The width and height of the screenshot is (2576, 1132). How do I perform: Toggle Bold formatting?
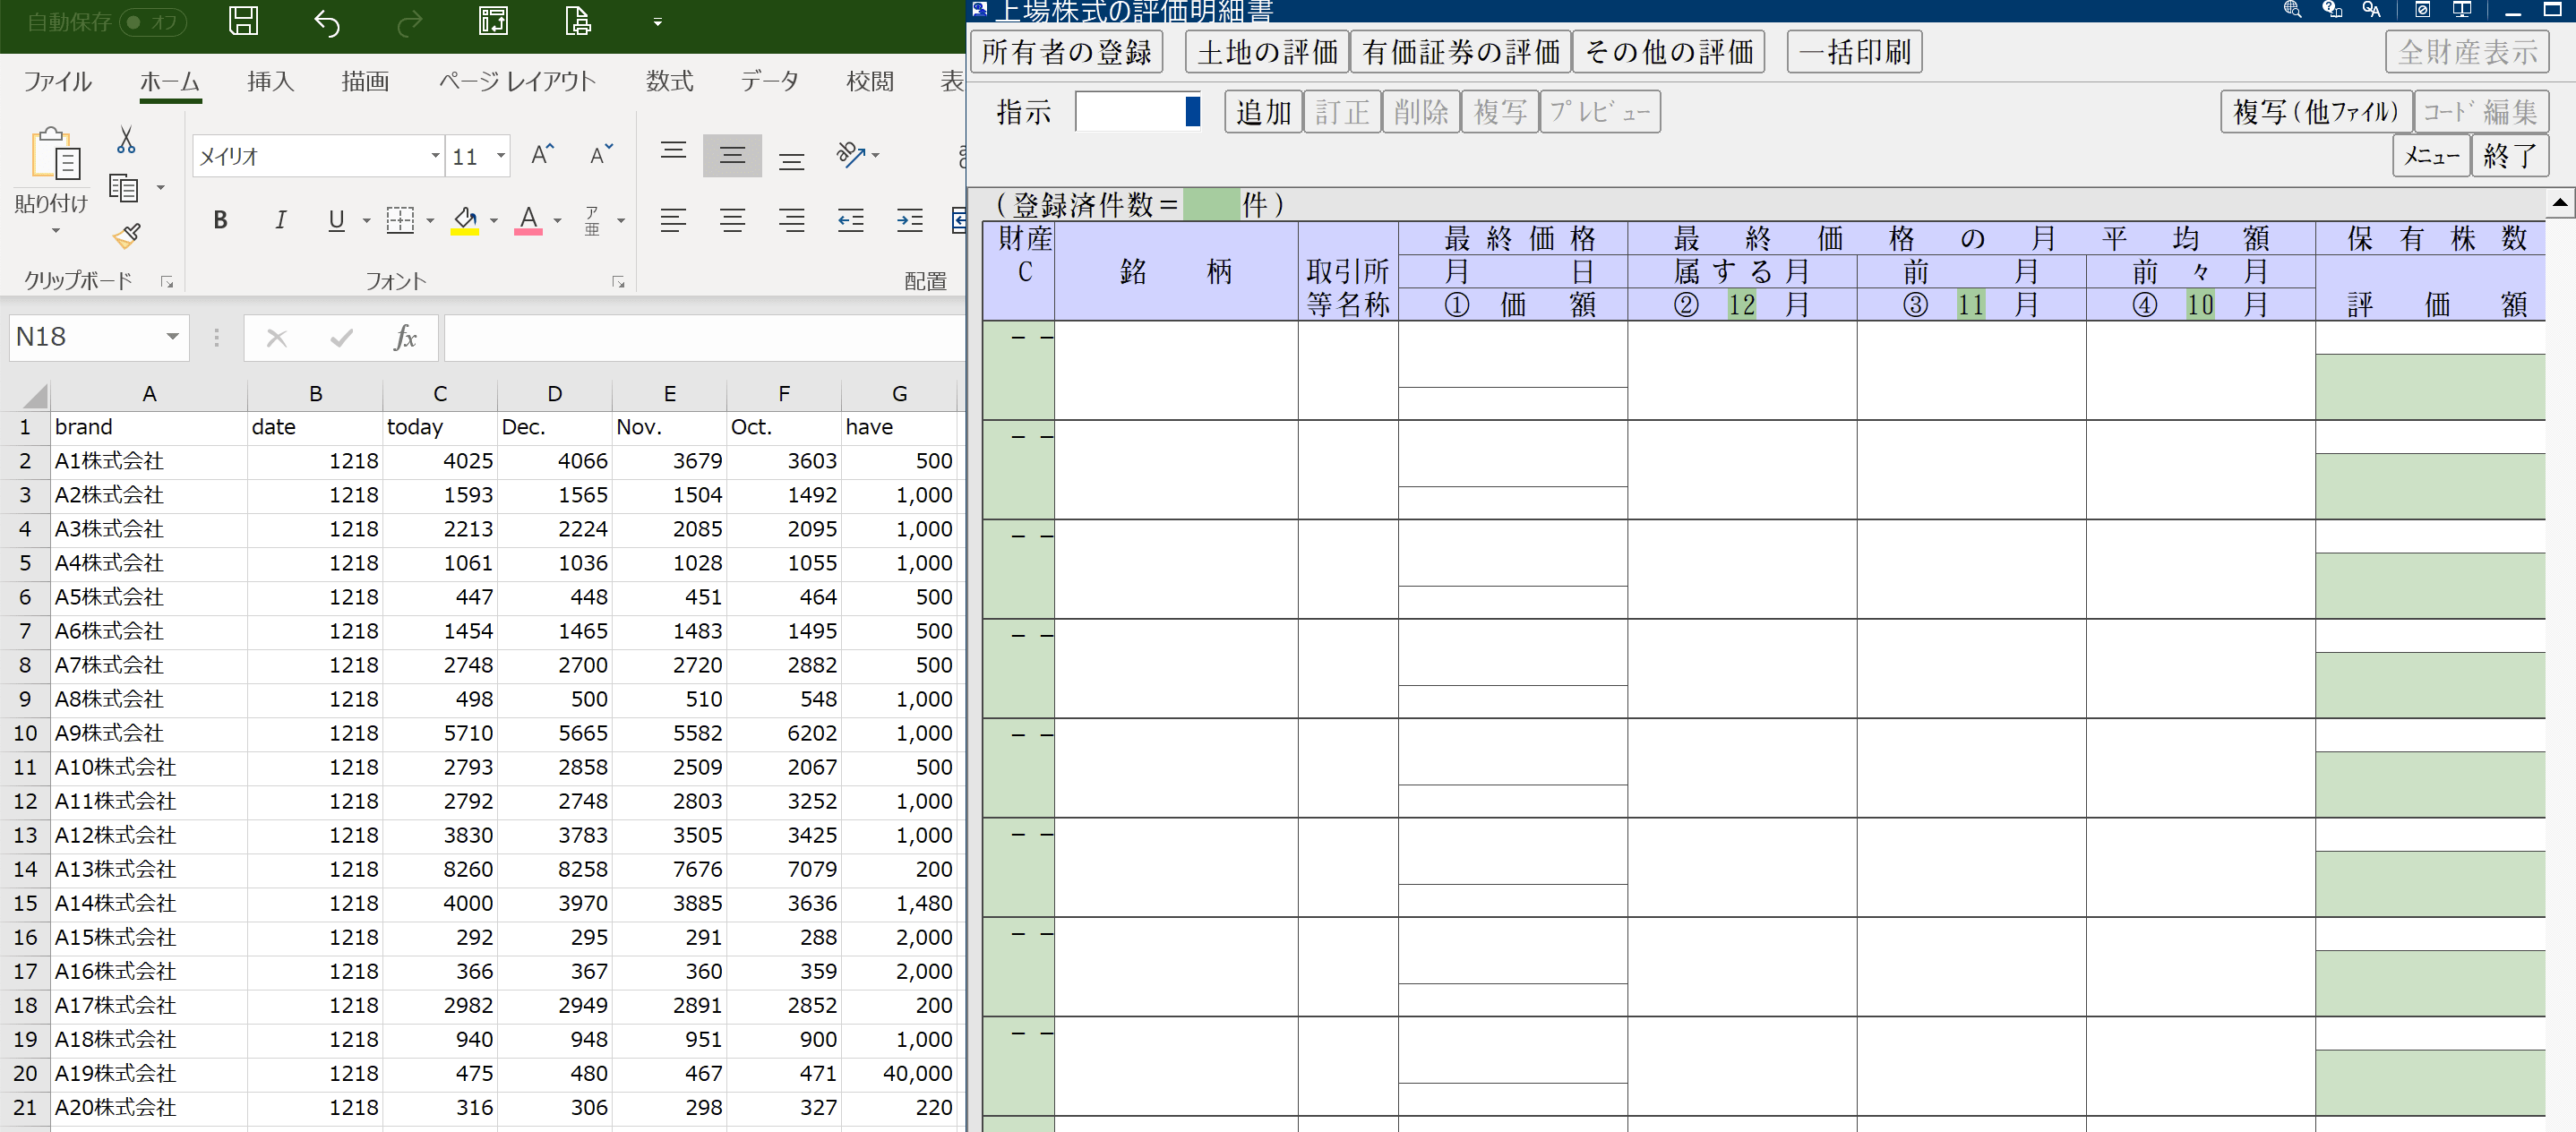tap(220, 220)
